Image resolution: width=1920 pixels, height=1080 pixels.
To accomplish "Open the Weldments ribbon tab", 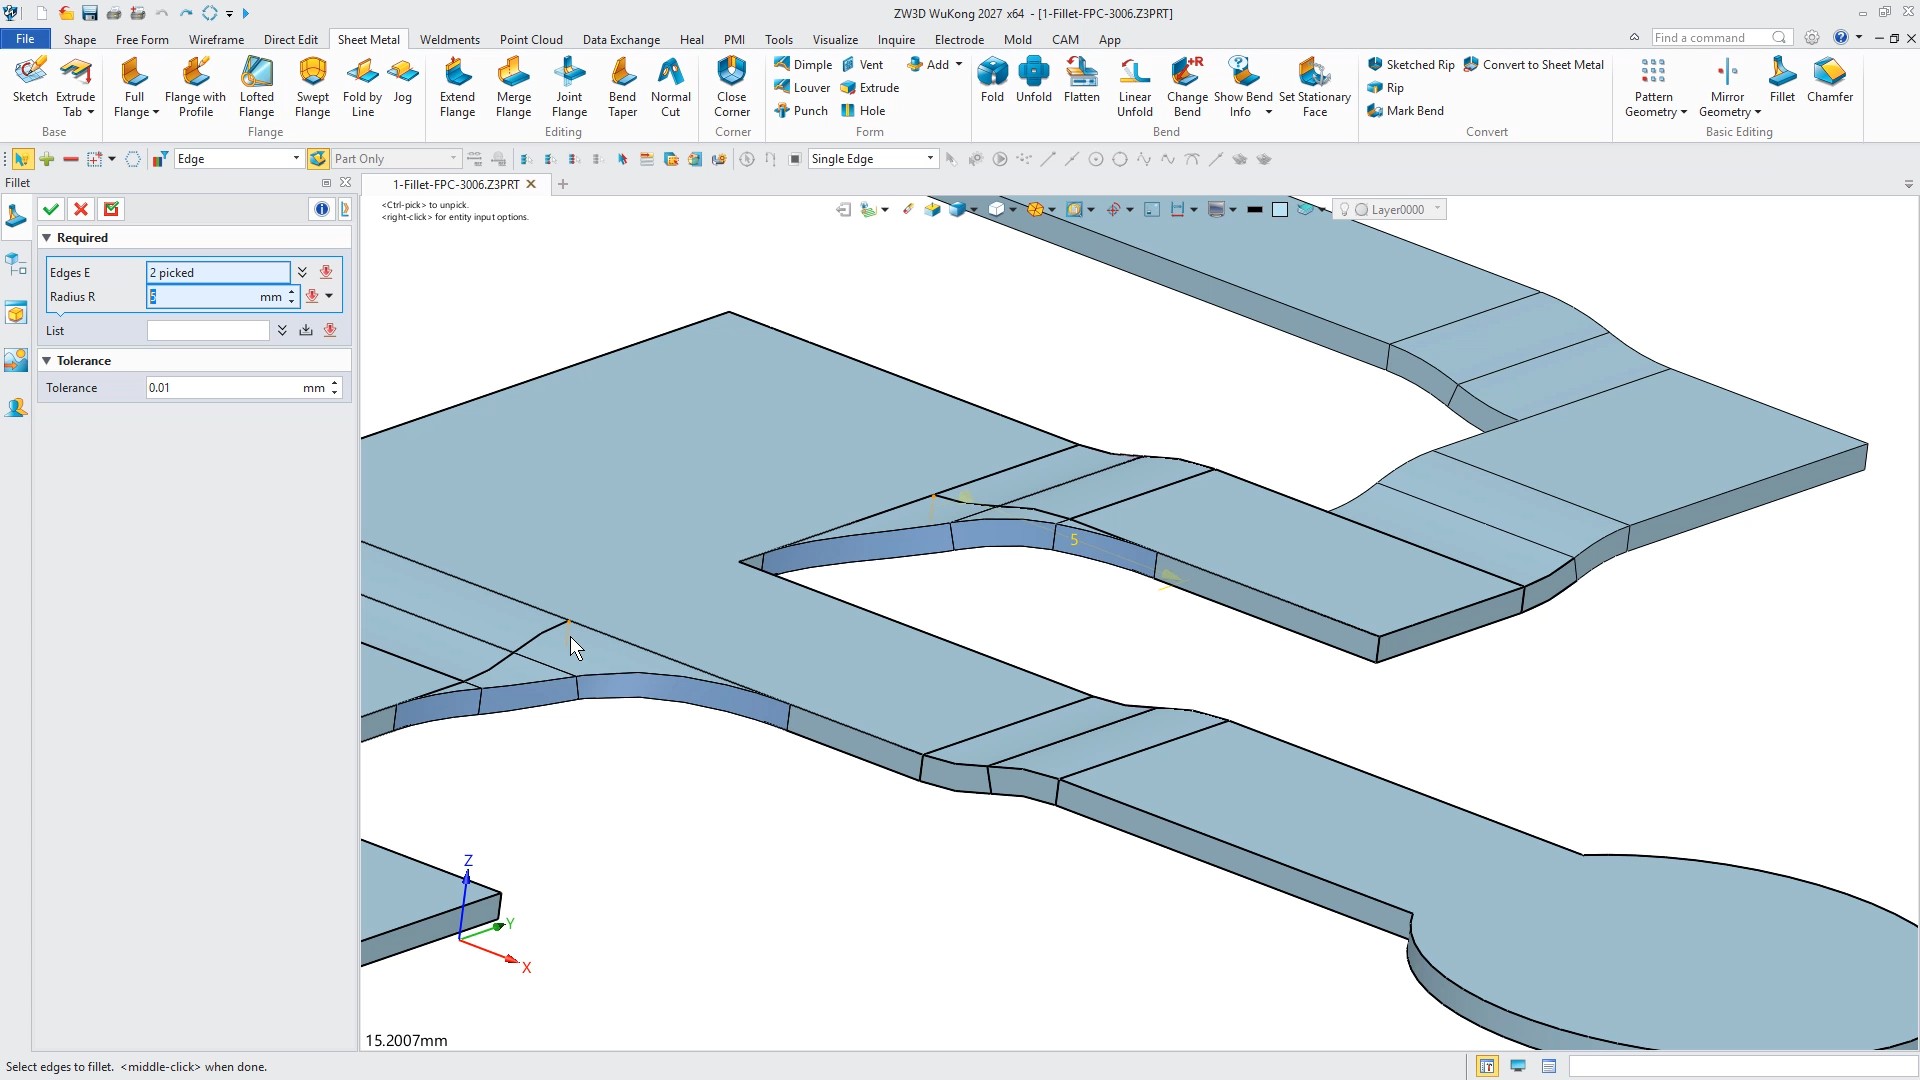I will (x=449, y=39).
